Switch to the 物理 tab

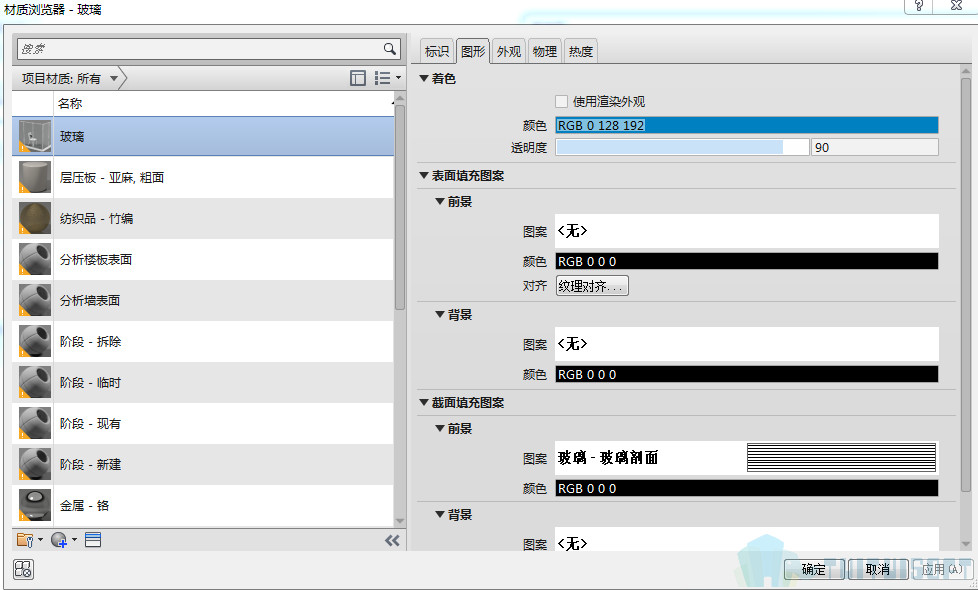click(545, 52)
